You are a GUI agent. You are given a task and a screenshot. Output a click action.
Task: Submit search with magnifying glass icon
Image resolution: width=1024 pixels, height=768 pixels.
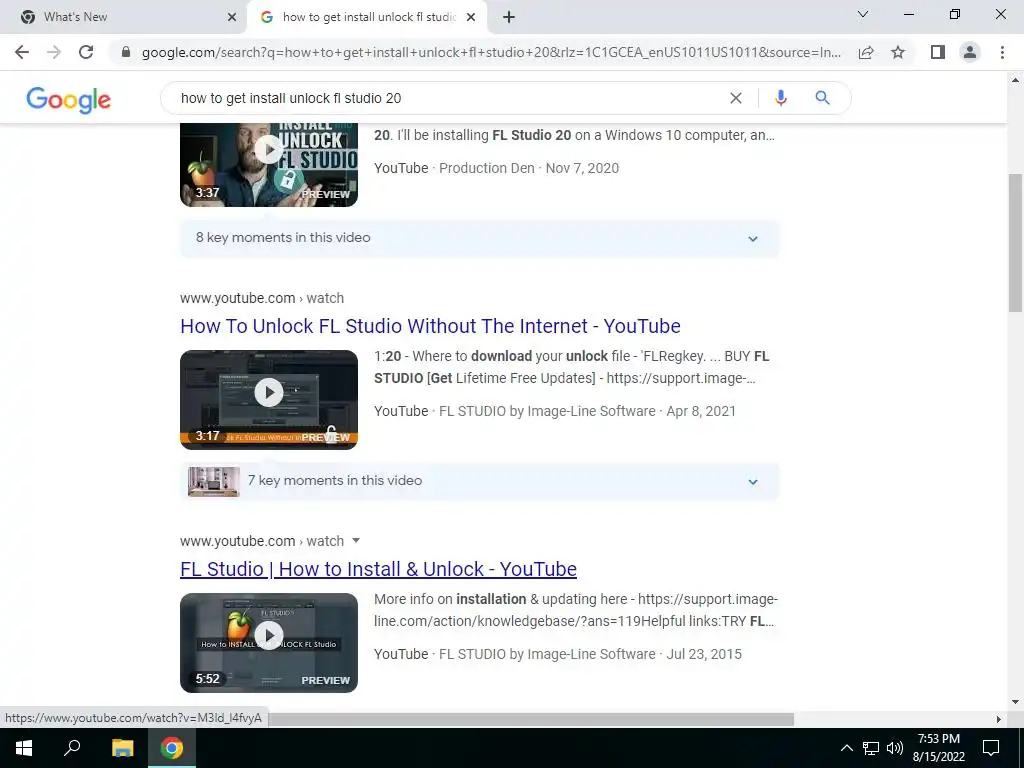coord(822,98)
